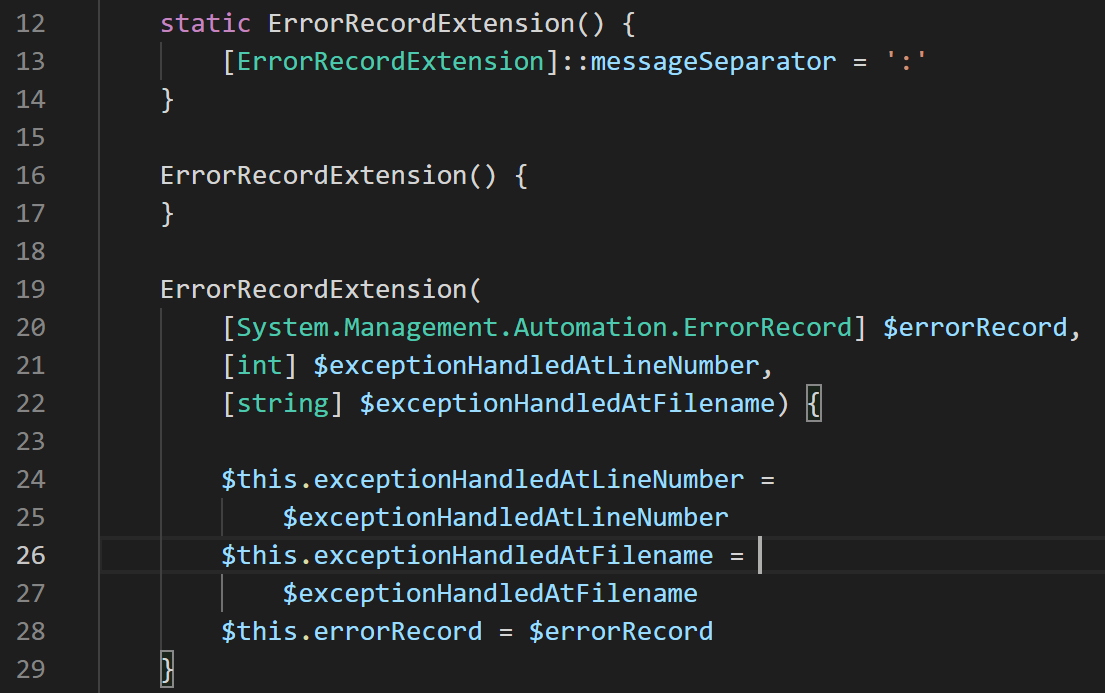Click line number 26 in the gutter
This screenshot has width=1105, height=693.
31,556
